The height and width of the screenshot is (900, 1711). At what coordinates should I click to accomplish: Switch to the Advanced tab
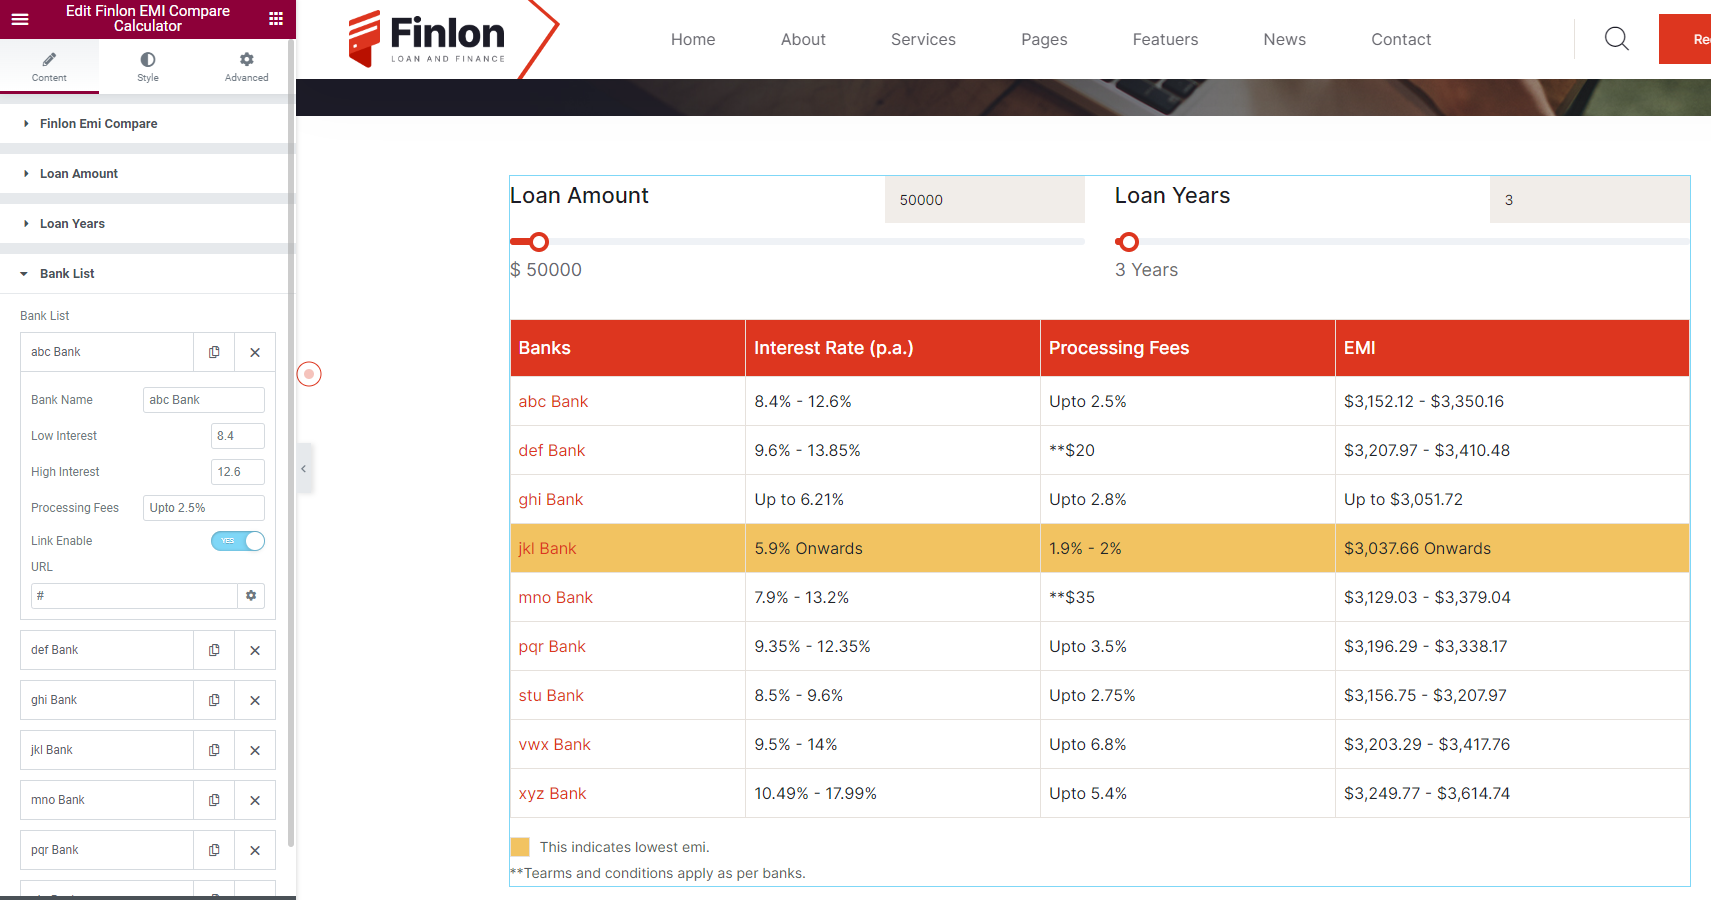click(x=246, y=66)
